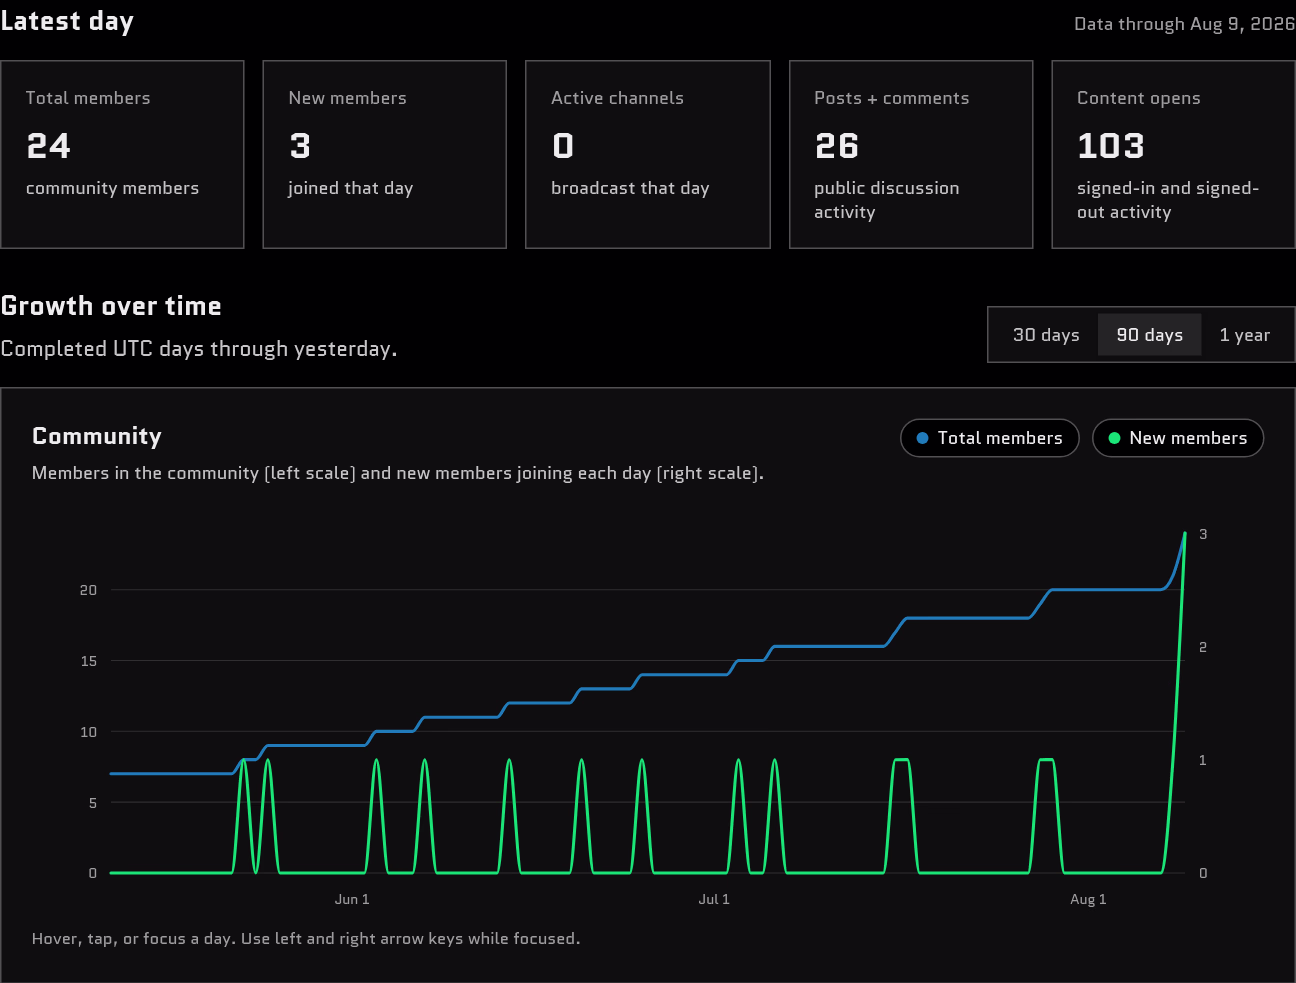Open the New members stat card
Screen dimensions: 1296x983
coord(384,154)
